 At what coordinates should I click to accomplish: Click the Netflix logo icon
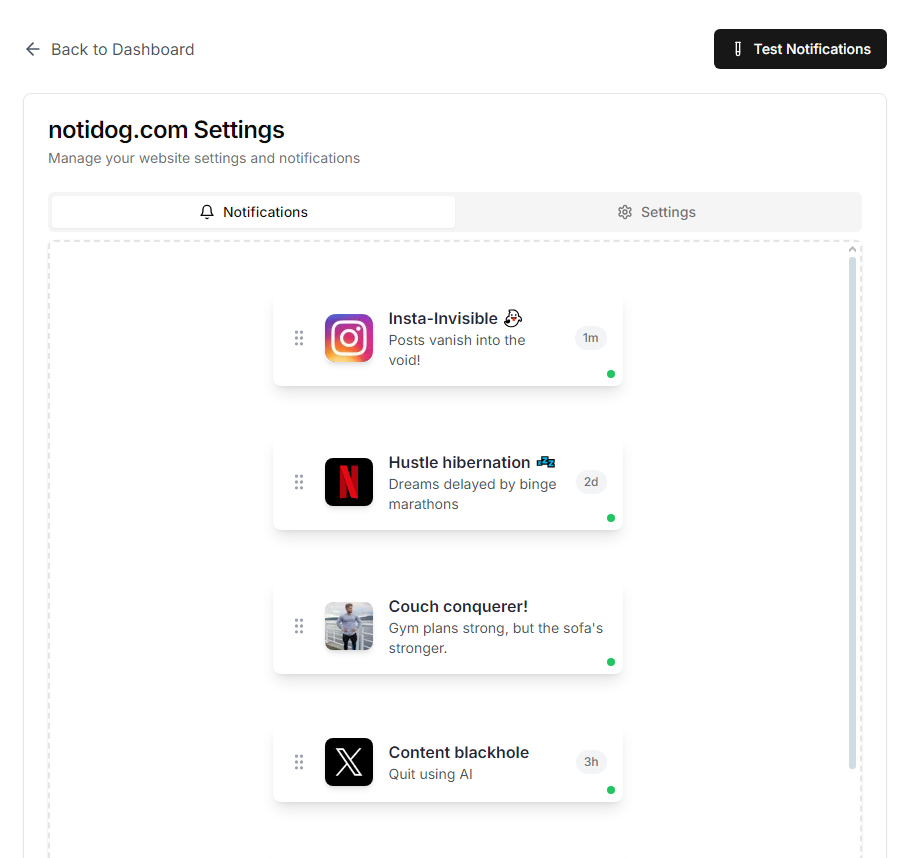pyautogui.click(x=349, y=482)
